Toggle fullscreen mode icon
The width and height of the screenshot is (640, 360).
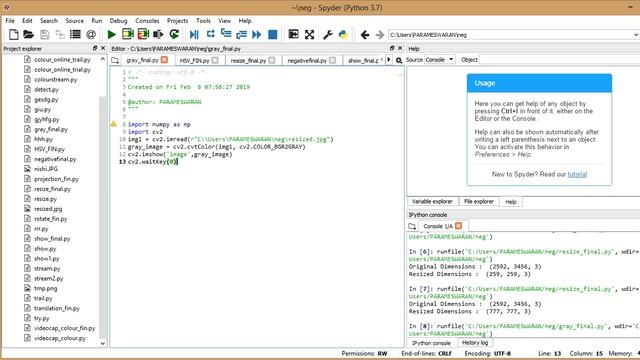pos(309,35)
